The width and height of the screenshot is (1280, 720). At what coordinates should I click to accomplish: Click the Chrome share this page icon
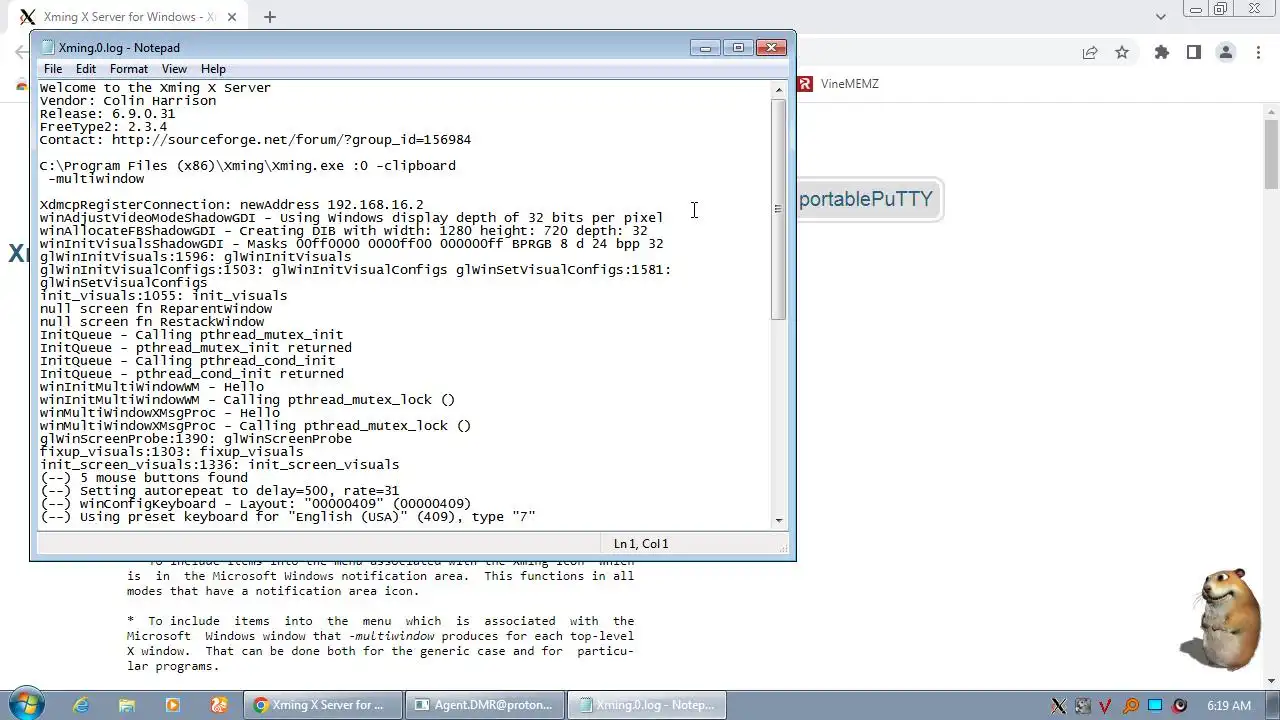(x=1090, y=53)
